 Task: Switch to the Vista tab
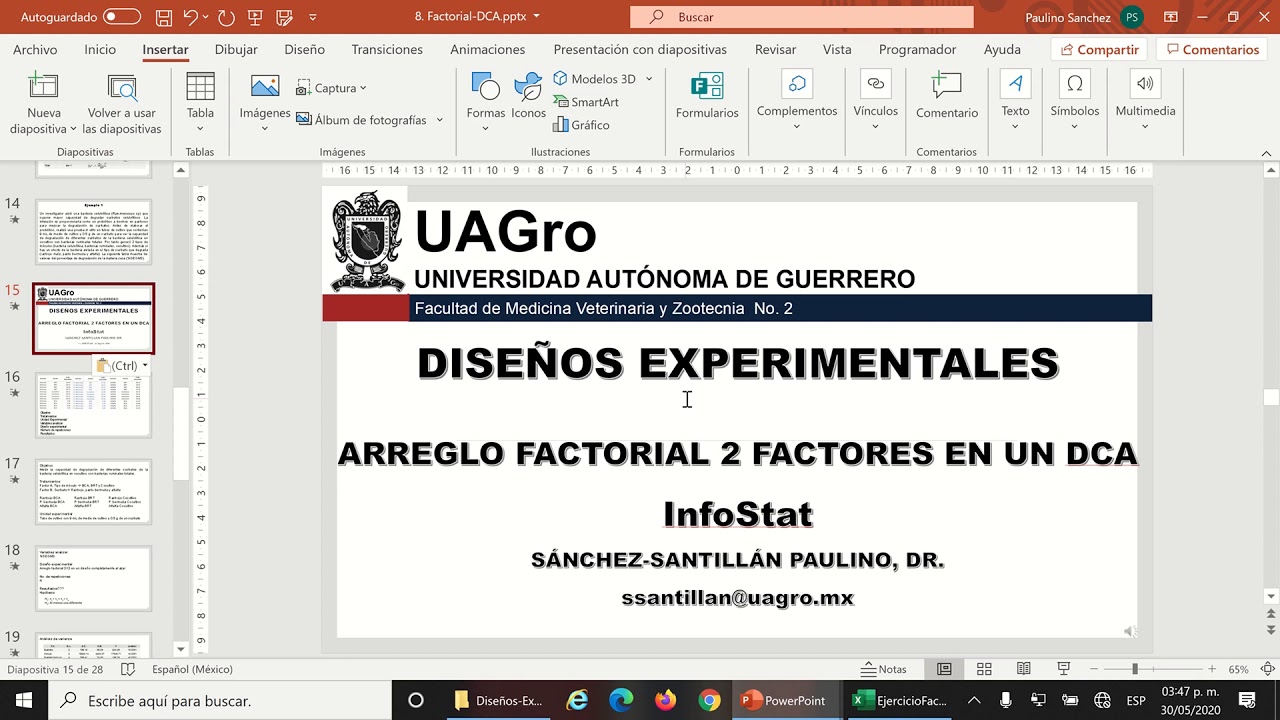point(837,49)
